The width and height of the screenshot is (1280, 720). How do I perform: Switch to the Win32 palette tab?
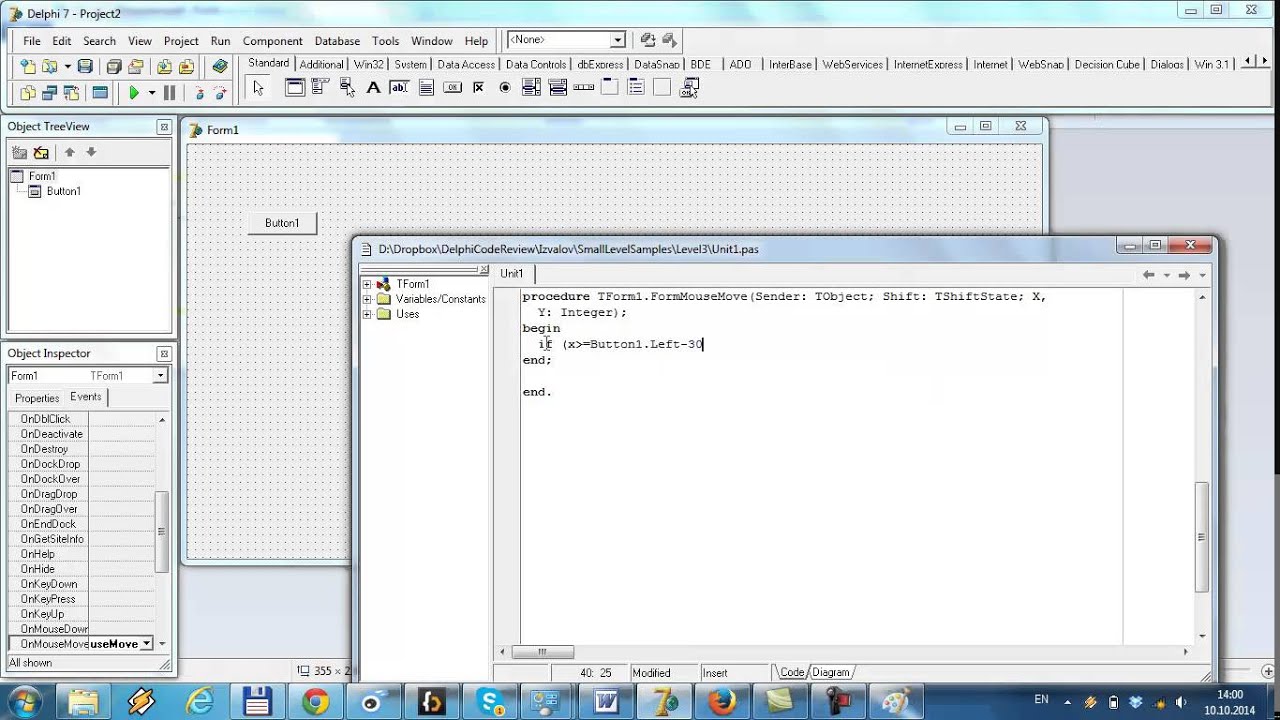click(368, 64)
